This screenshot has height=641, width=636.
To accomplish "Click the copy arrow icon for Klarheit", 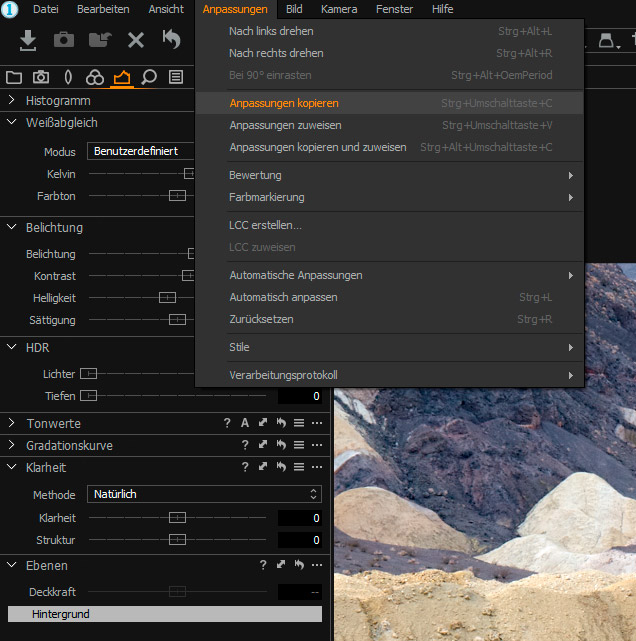I will [263, 467].
